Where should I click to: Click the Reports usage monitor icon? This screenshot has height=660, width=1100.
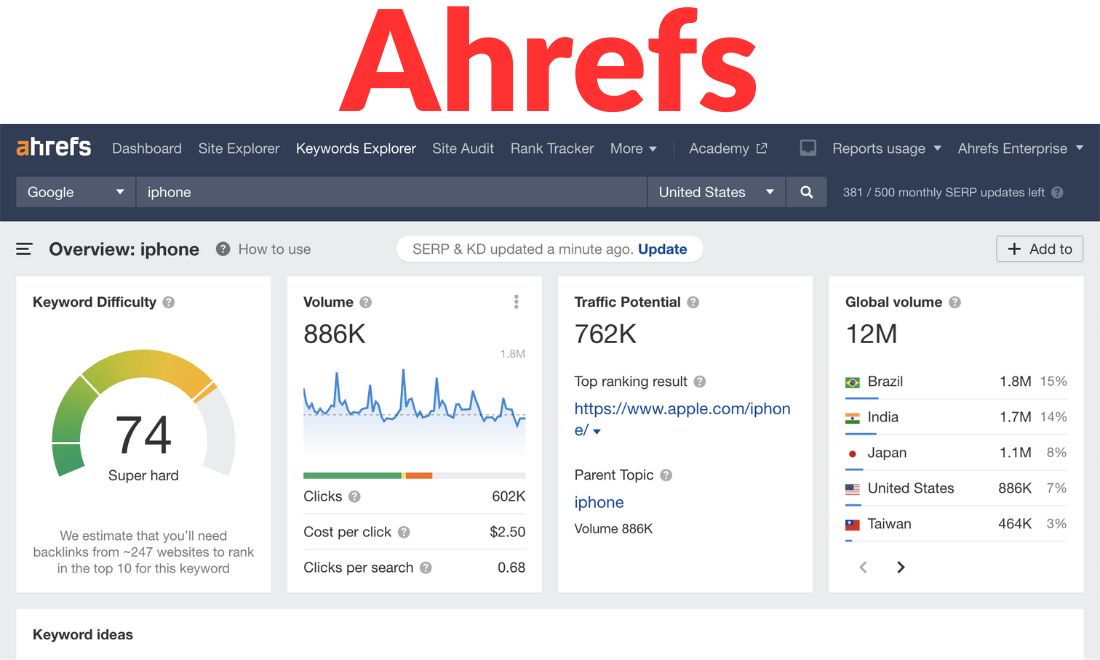click(807, 147)
